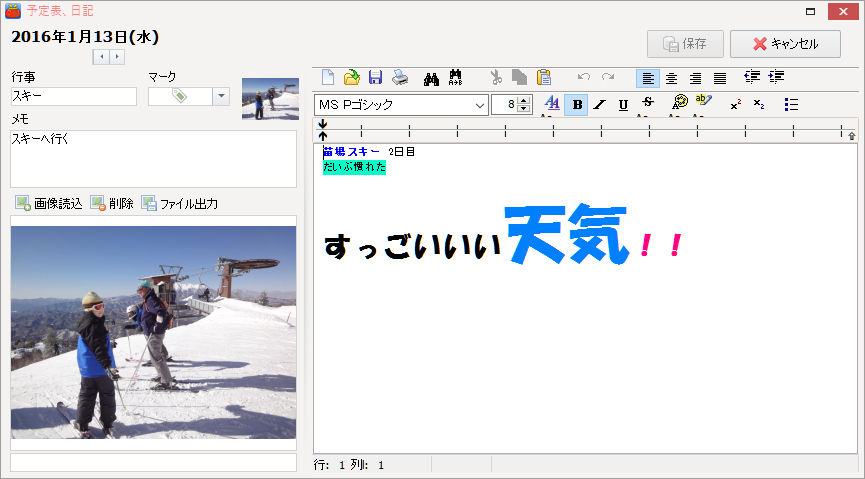
Task: Click the empty field below the photo
Action: click(153, 462)
